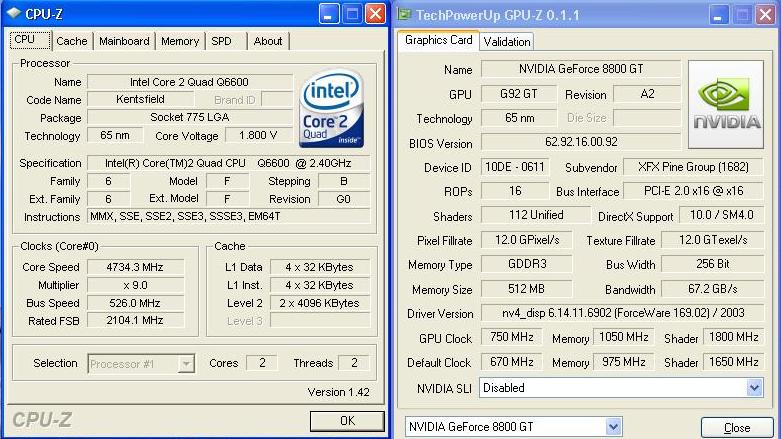The width and height of the screenshot is (781, 439).
Task: Click the Shaders value 112 Unified
Action: tap(536, 215)
